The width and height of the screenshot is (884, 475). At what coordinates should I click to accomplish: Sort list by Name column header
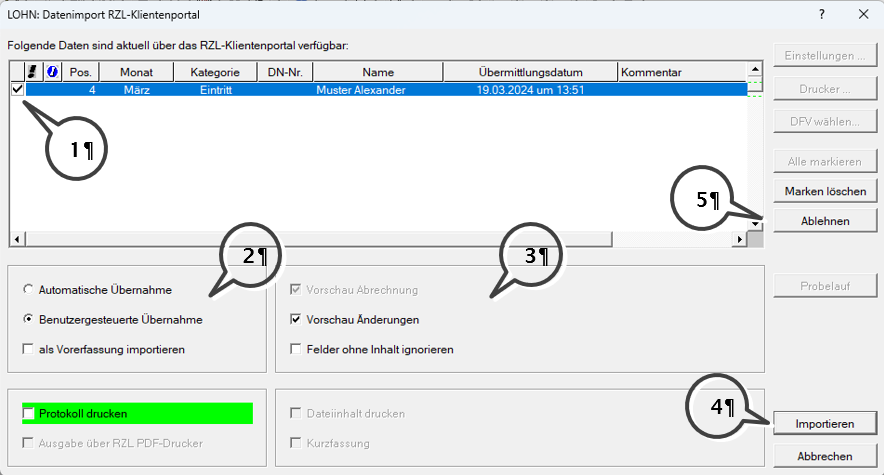point(378,72)
